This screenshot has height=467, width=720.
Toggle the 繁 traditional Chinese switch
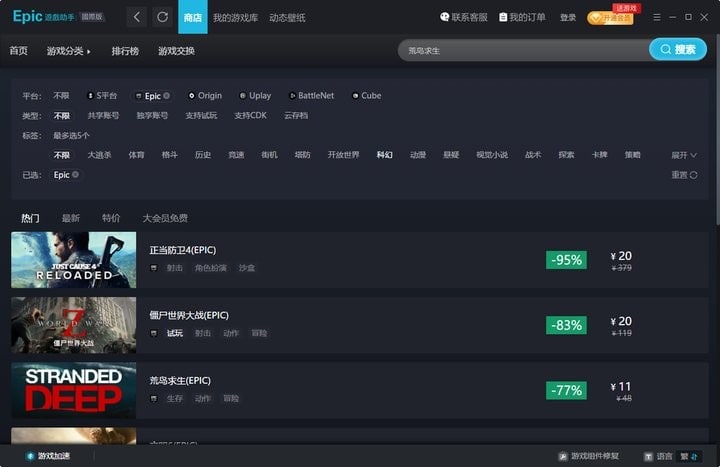tap(689, 456)
